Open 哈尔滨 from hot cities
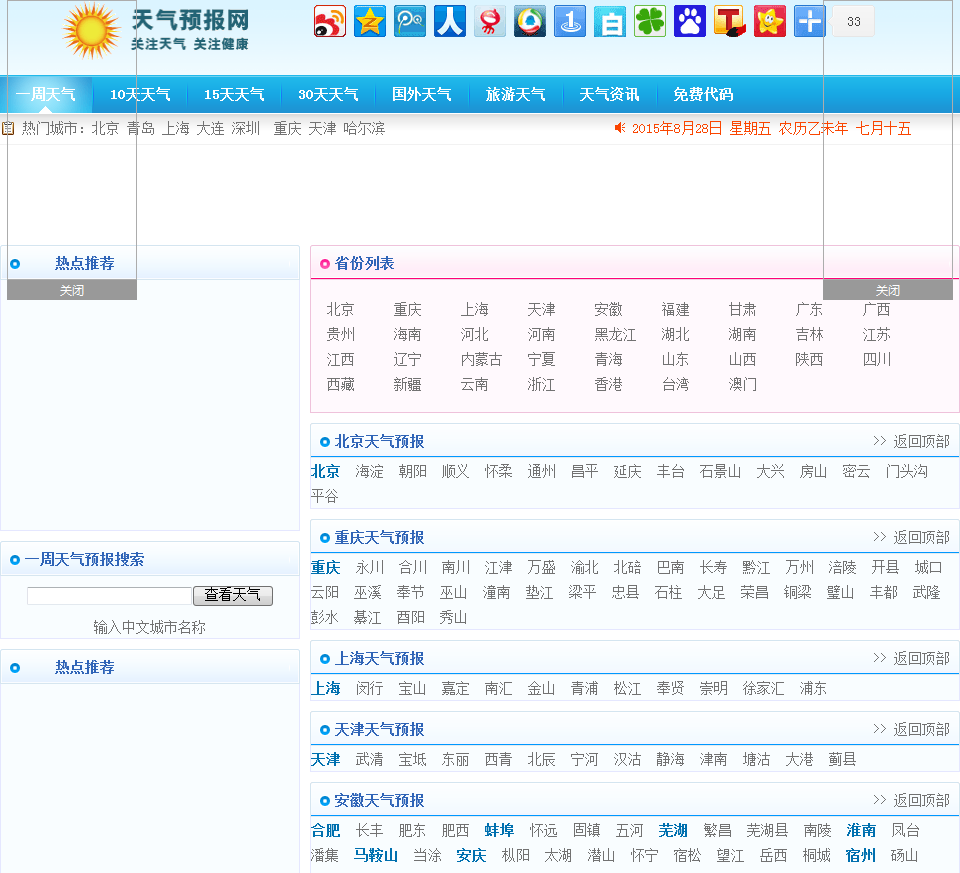Image resolution: width=960 pixels, height=873 pixels. [x=364, y=128]
